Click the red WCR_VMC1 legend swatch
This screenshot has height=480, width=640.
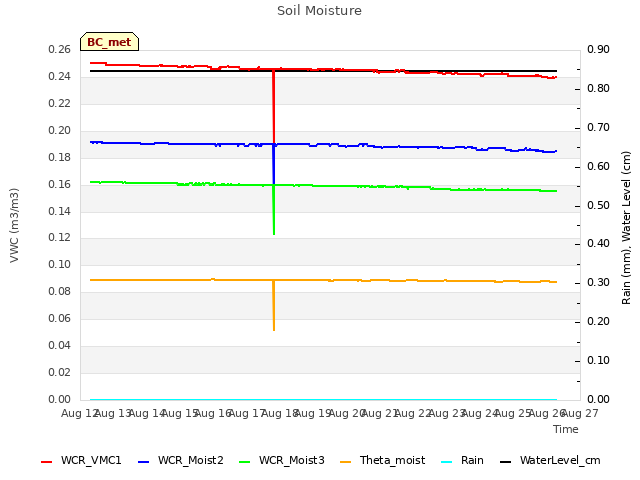[x=47, y=462]
